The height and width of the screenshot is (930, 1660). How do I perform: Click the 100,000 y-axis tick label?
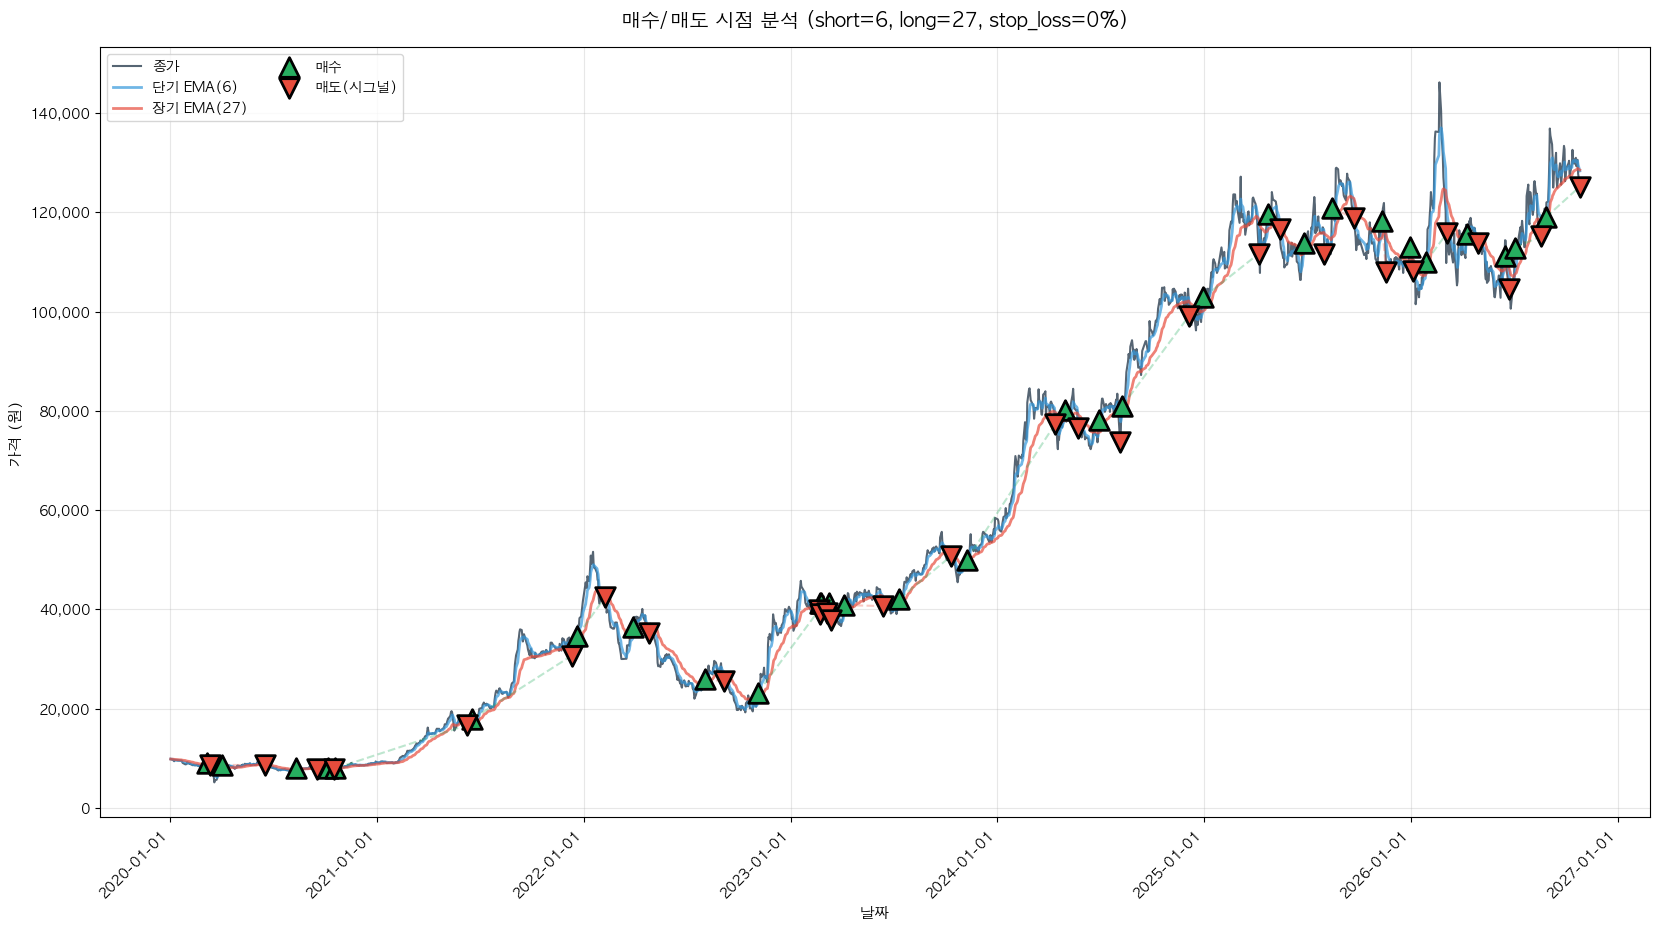tap(61, 312)
